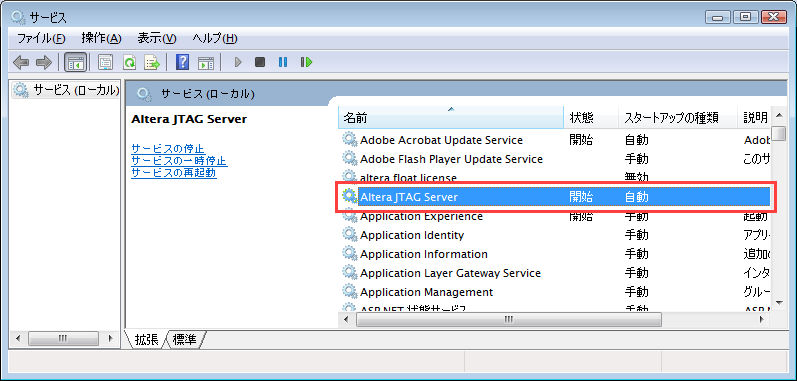
Task: Go forward with the right arrow toolbar icon
Action: coord(44,62)
